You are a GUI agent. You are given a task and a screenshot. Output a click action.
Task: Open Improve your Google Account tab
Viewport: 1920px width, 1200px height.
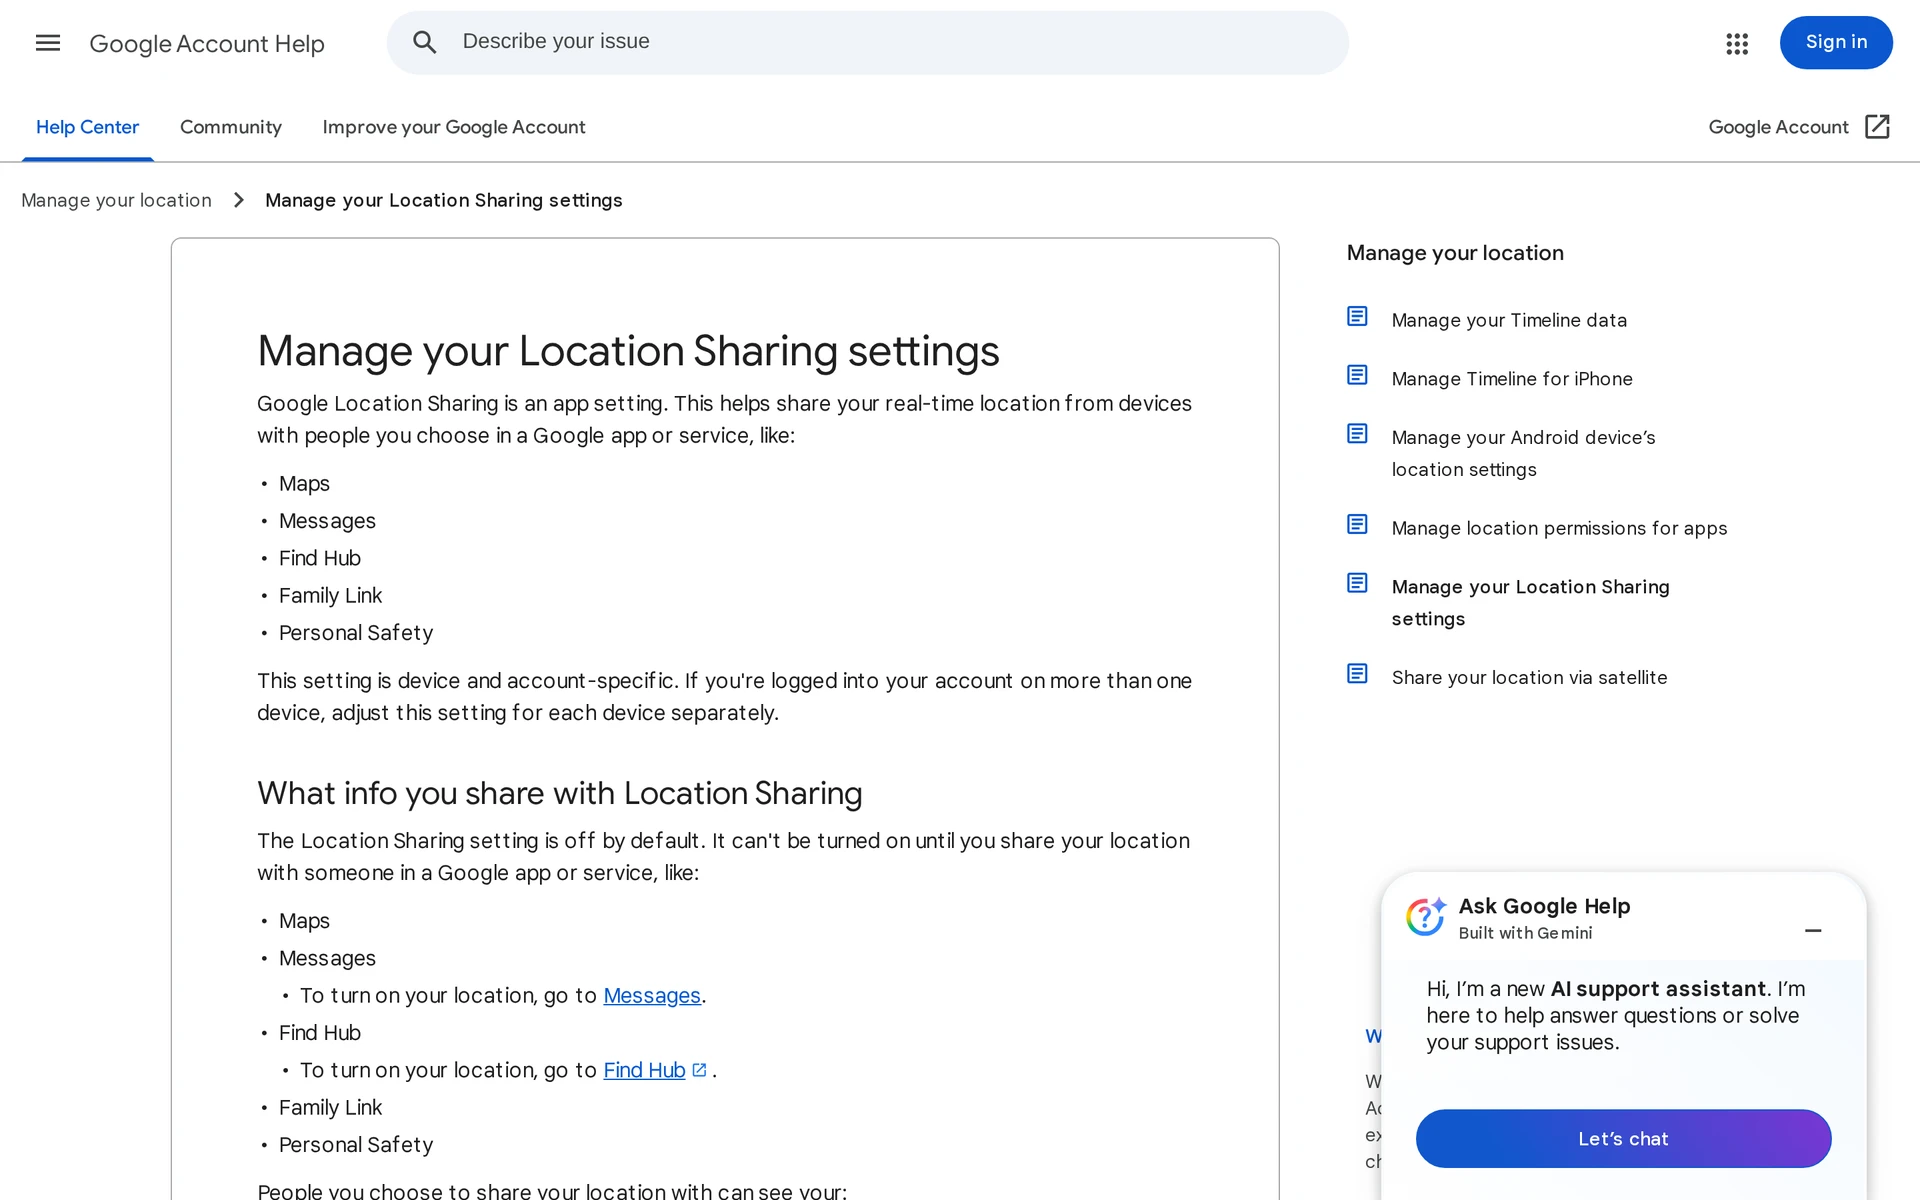point(454,127)
